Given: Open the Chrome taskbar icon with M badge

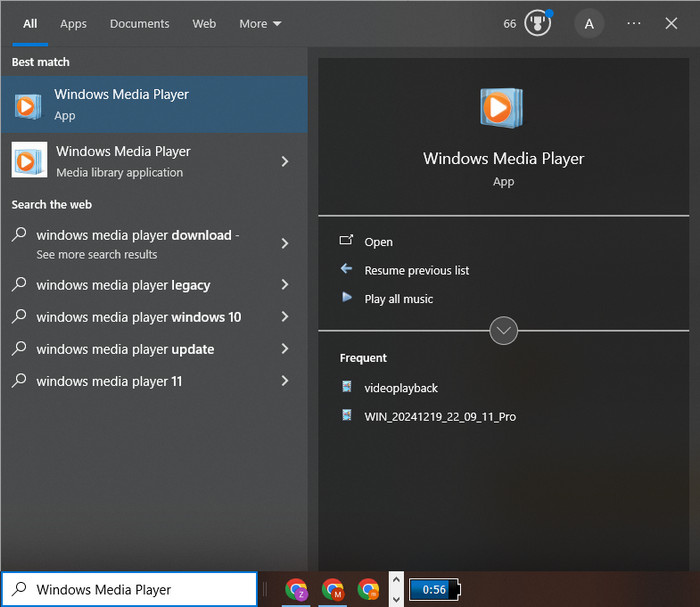Looking at the screenshot, I should click(333, 590).
